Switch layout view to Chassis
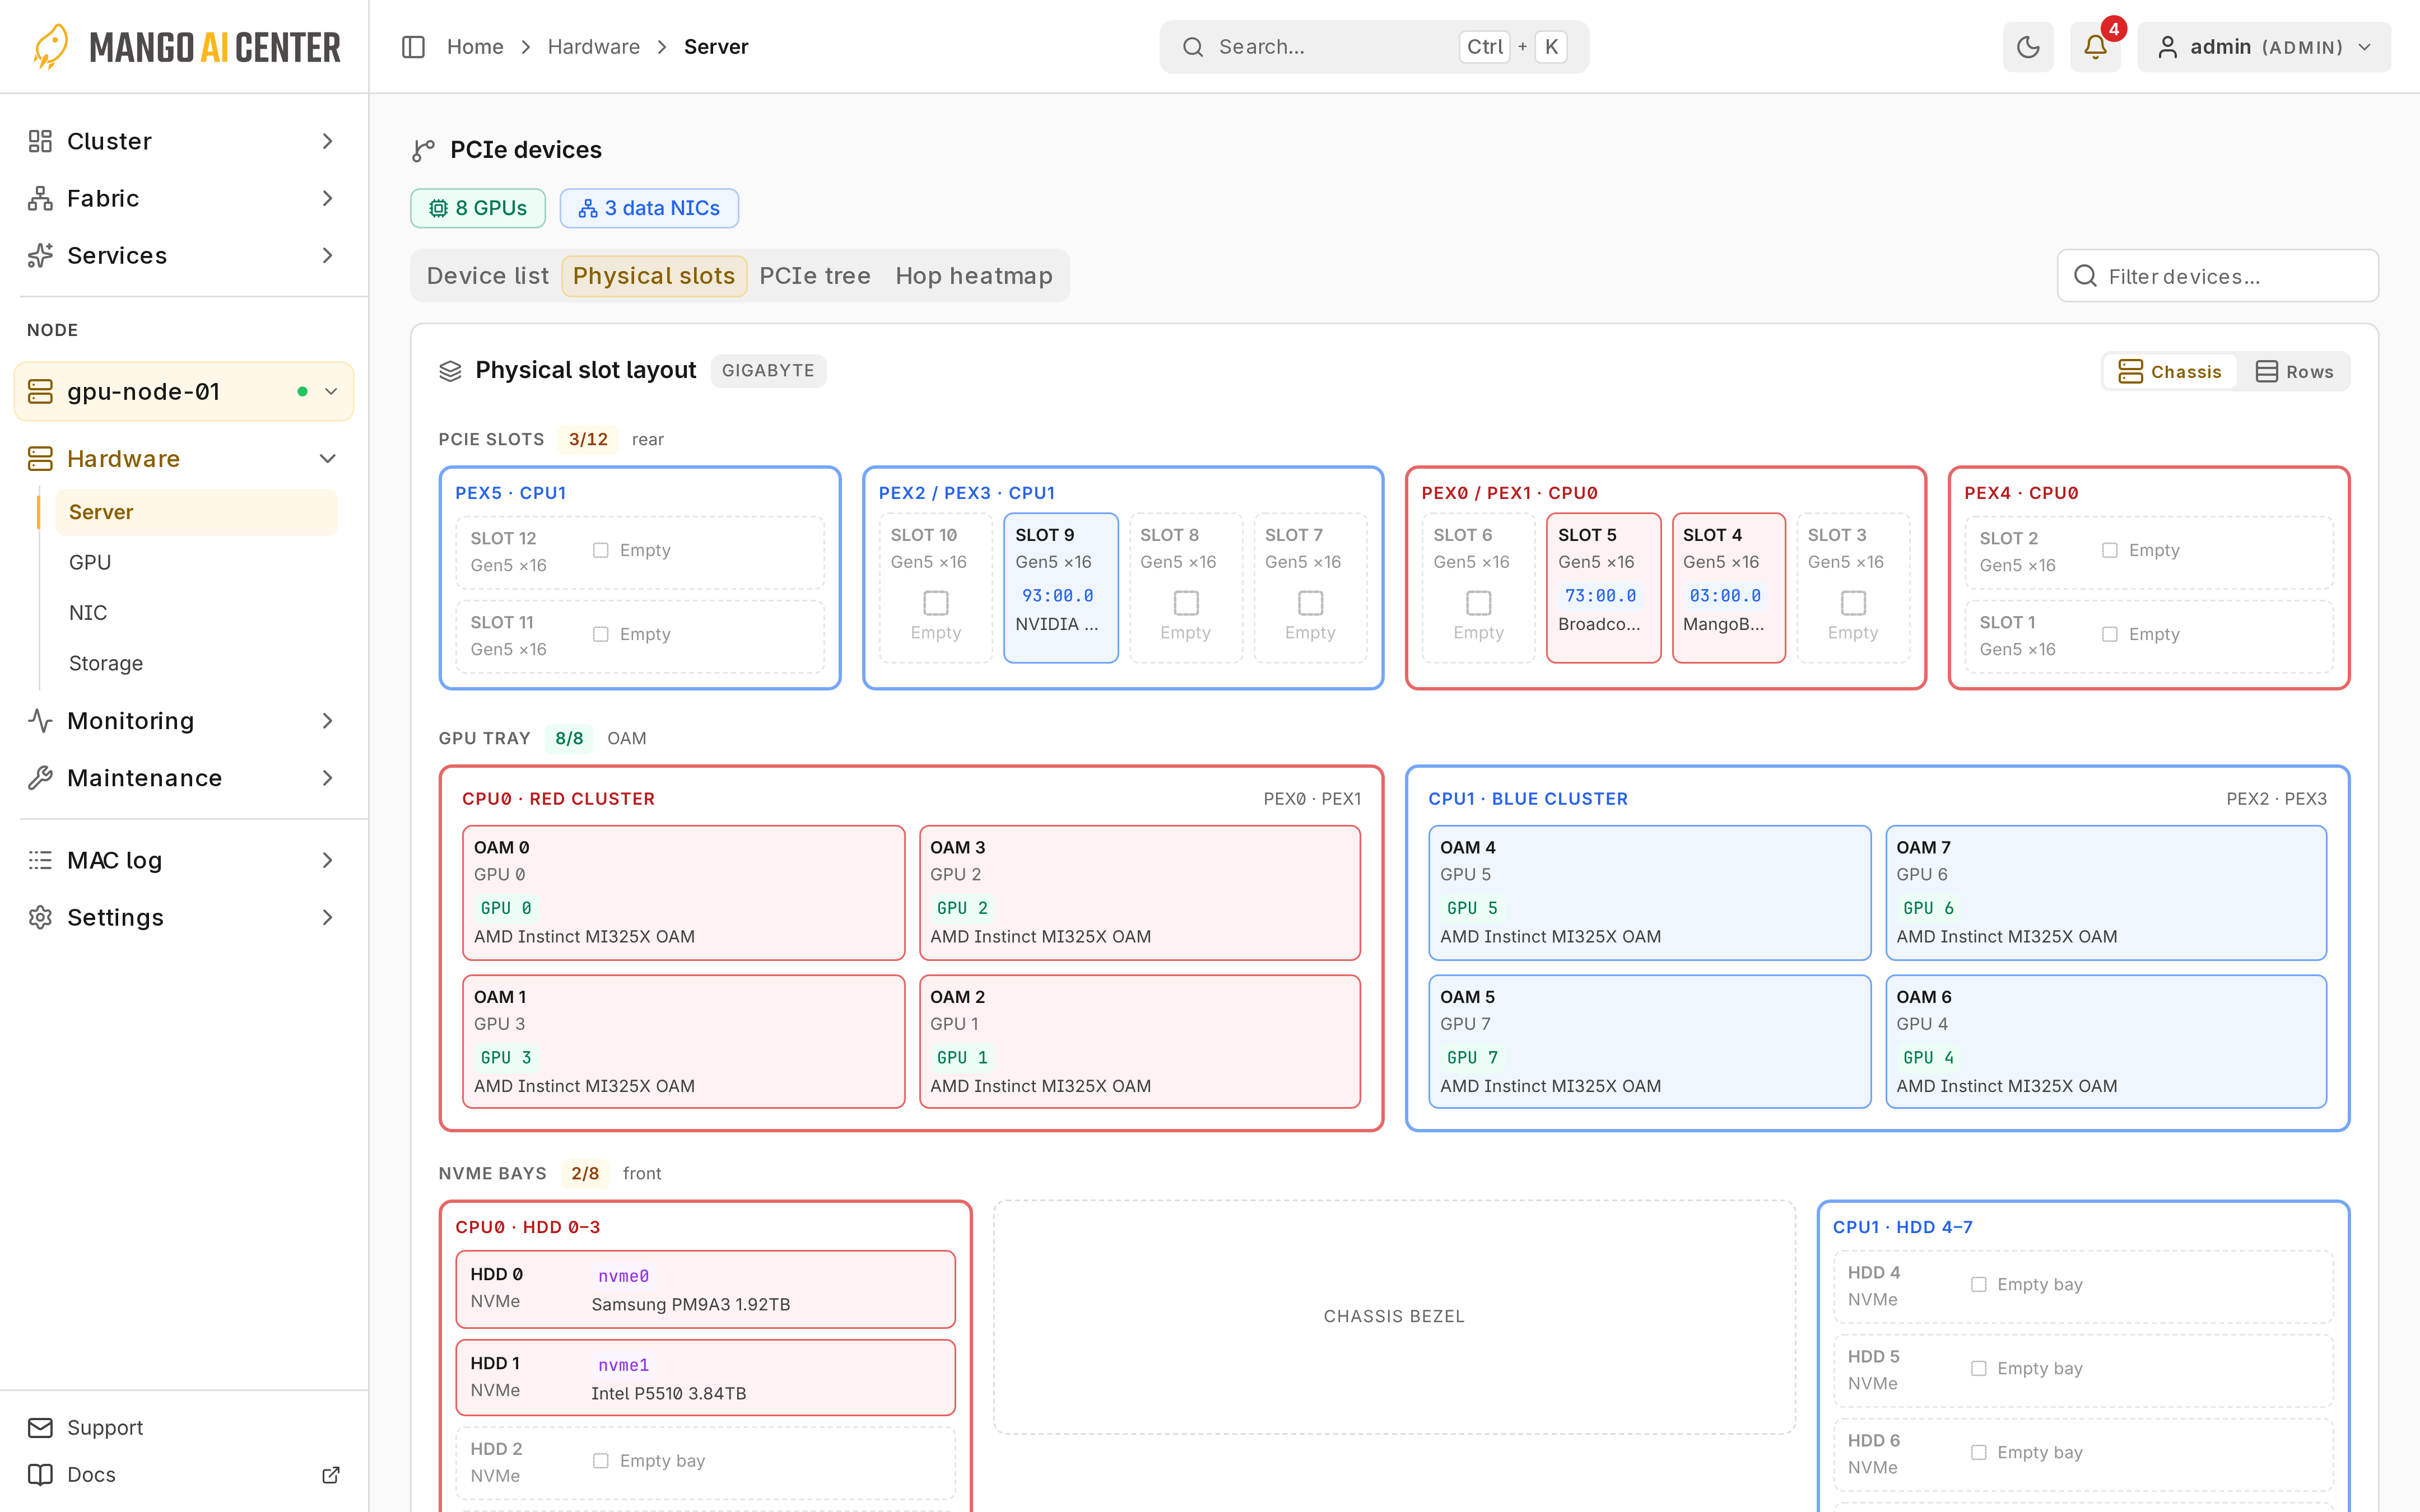This screenshot has height=1512, width=2420. [2170, 371]
